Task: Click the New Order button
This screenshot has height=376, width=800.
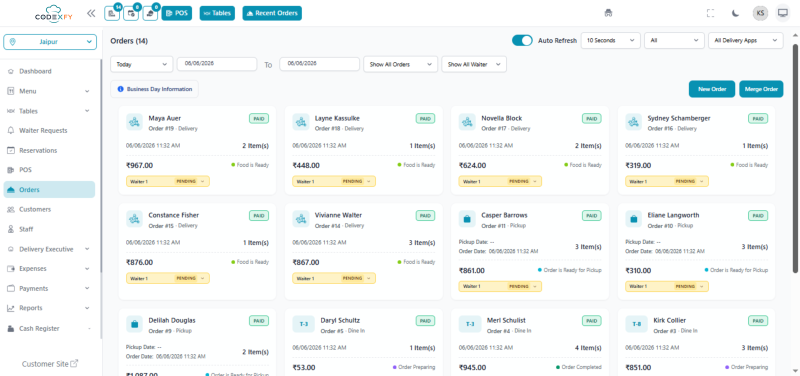Action: (712, 89)
